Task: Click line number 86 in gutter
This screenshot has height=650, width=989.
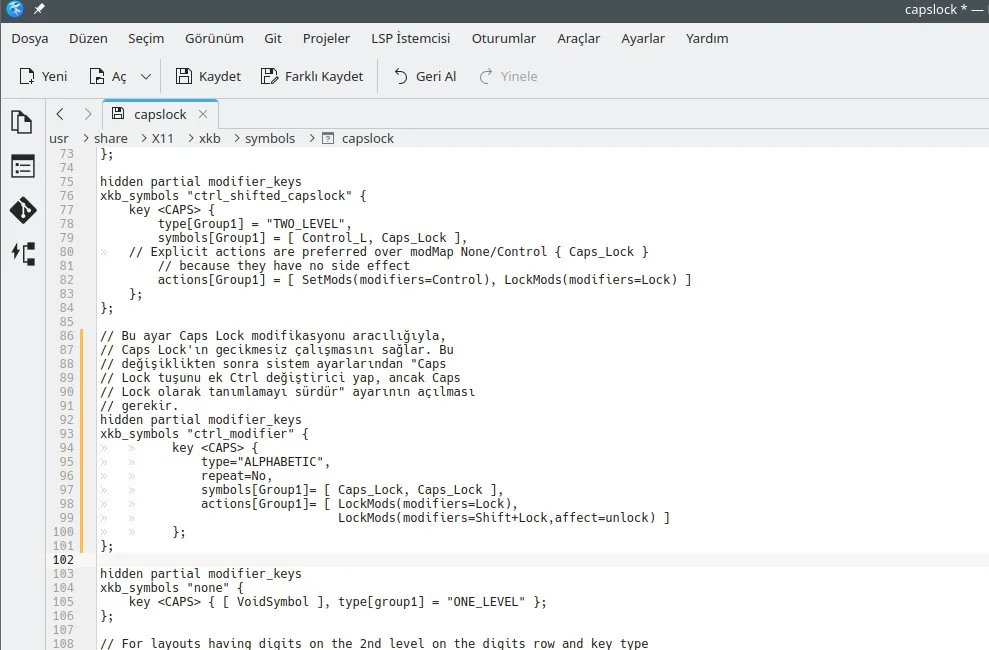Action: tap(66, 336)
